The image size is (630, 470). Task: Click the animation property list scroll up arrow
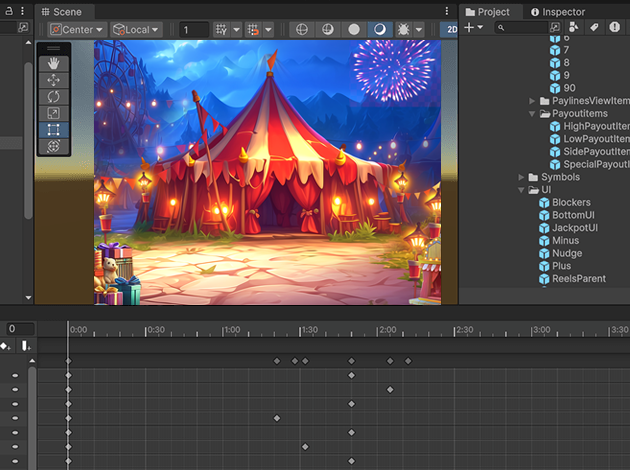(32, 361)
